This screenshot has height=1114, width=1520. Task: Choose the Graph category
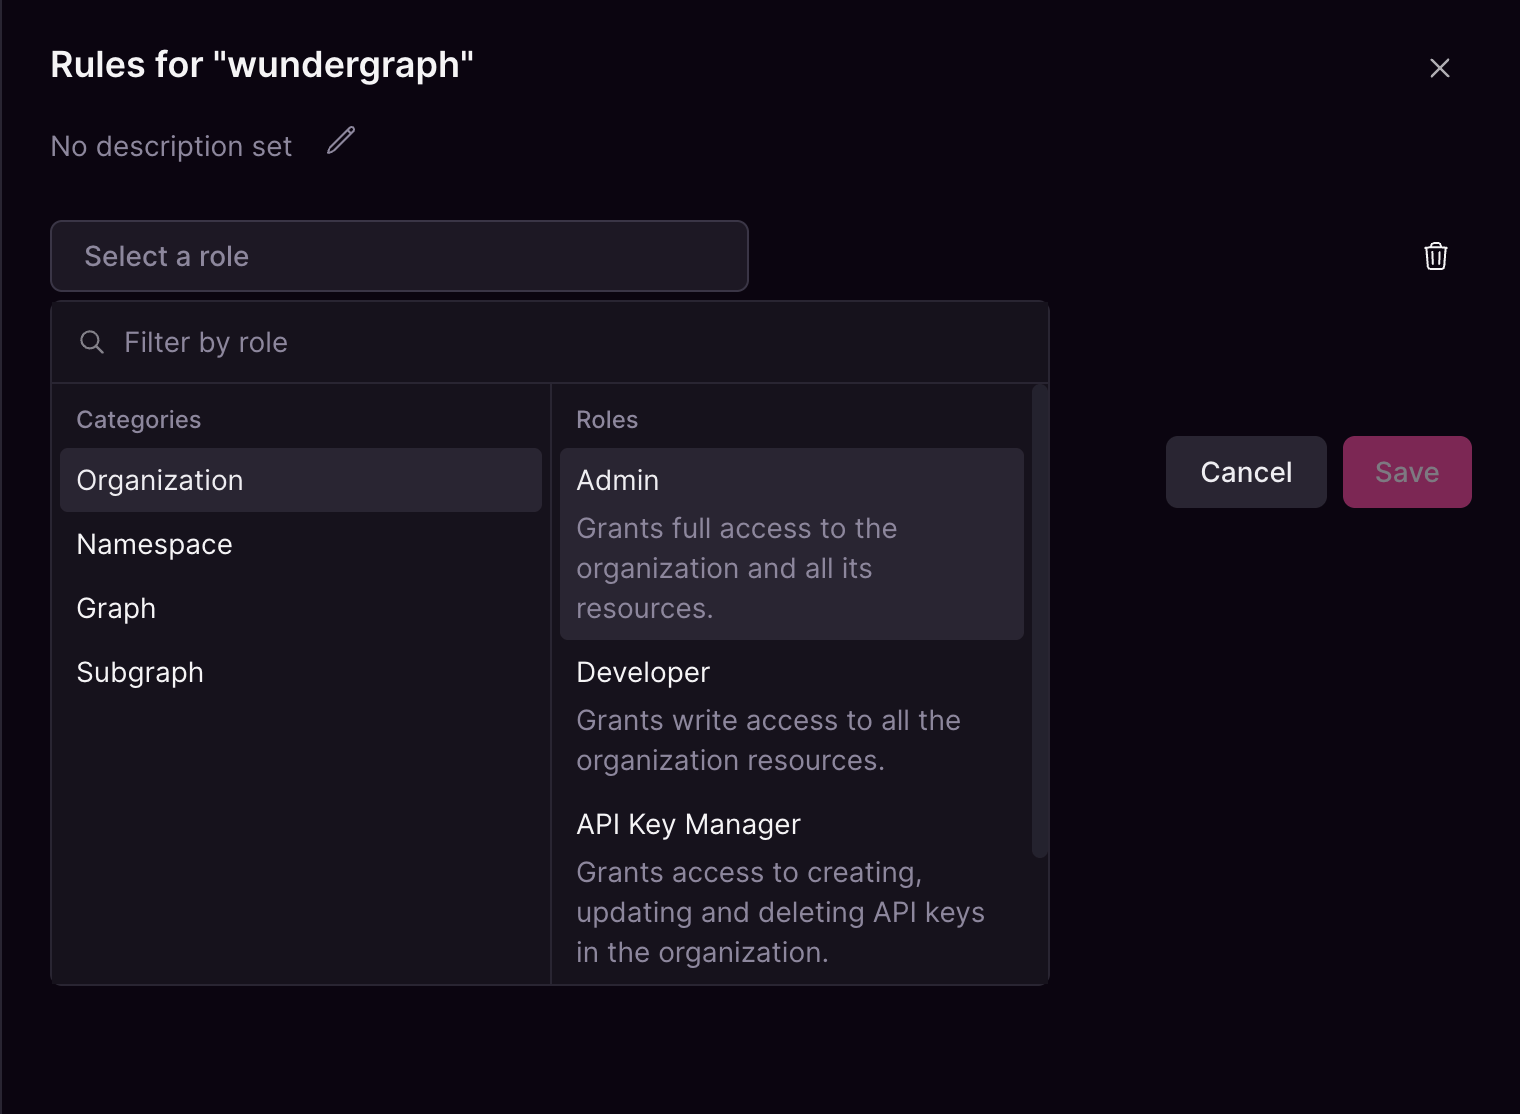point(115,608)
